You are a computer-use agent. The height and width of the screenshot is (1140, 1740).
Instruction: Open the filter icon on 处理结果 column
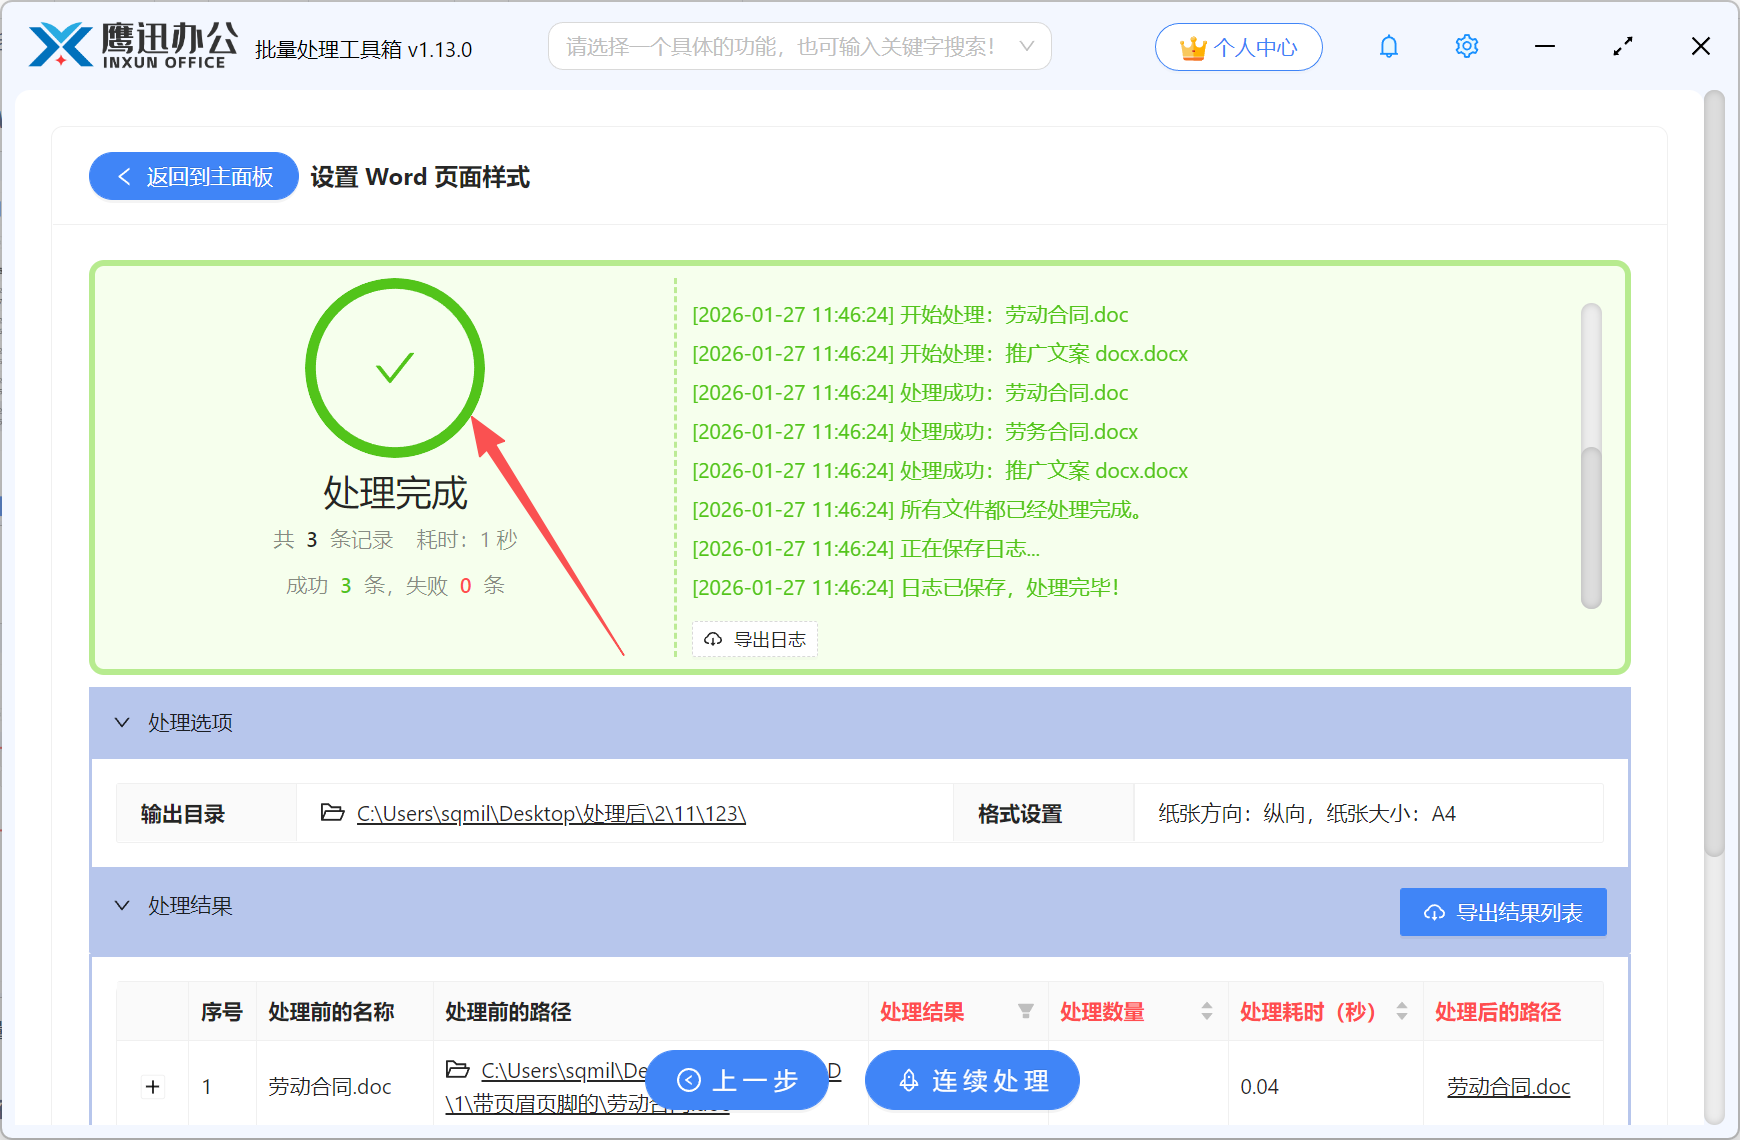(1027, 1011)
